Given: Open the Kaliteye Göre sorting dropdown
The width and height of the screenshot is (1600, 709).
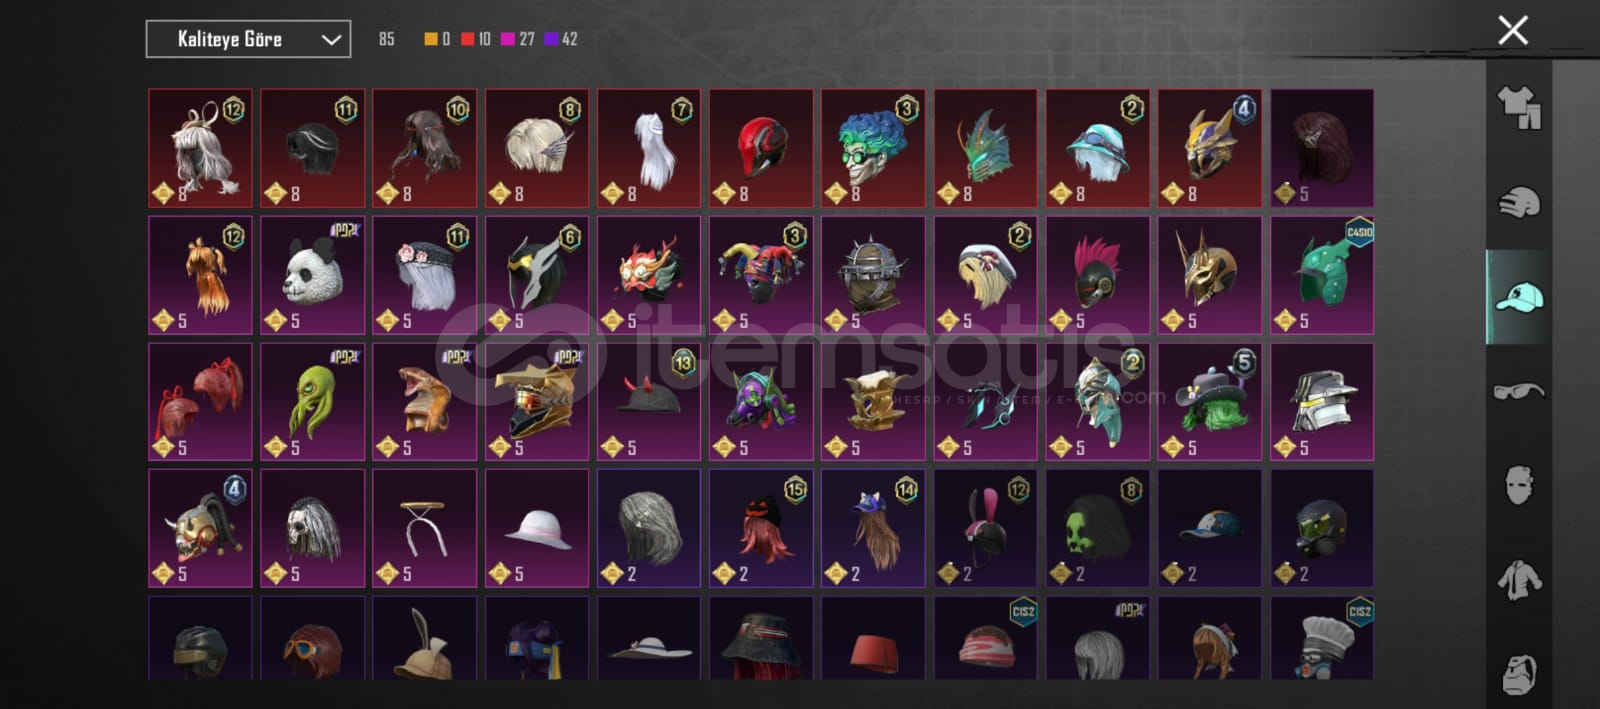Looking at the screenshot, I should click(x=248, y=39).
